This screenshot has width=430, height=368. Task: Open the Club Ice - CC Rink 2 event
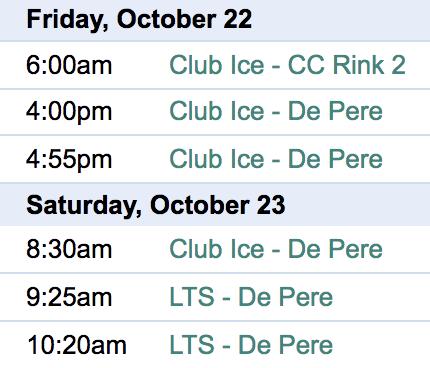287,65
